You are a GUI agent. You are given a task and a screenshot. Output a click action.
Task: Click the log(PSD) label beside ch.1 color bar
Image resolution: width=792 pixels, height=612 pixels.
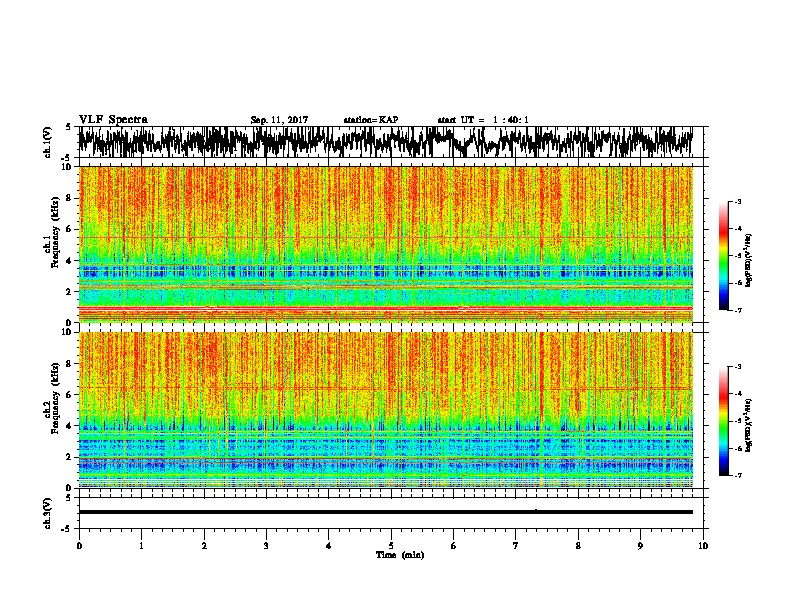748,260
